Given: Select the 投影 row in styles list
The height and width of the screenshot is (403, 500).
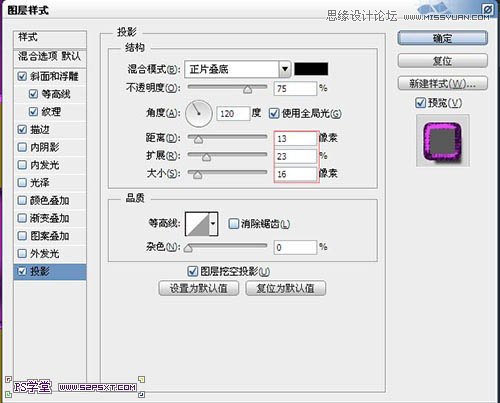Looking at the screenshot, I should coord(50,272).
